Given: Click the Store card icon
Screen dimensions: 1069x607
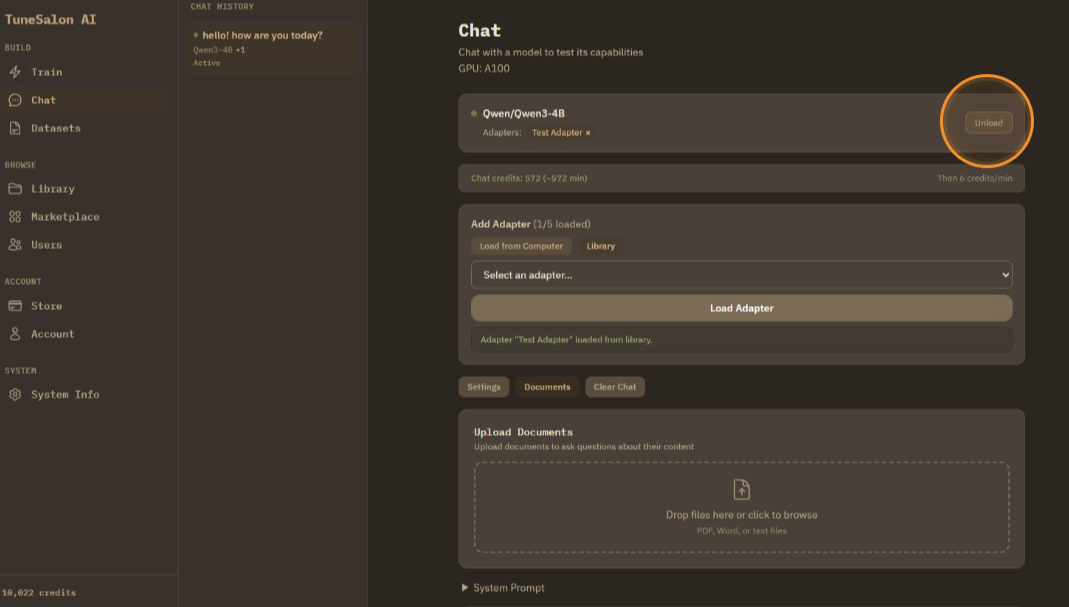Looking at the screenshot, I should coord(15,306).
